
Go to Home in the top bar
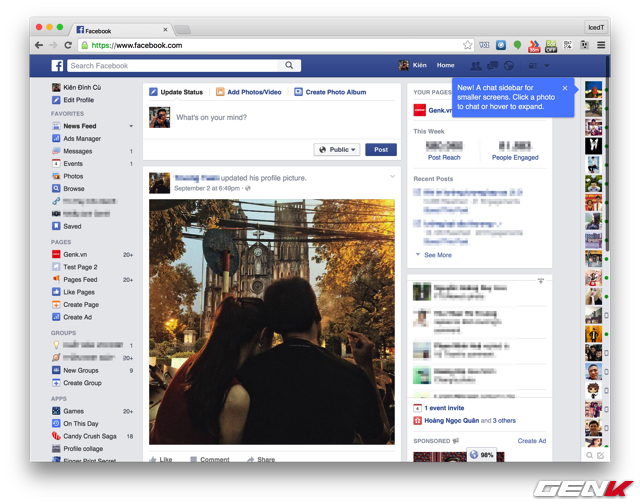pos(445,66)
